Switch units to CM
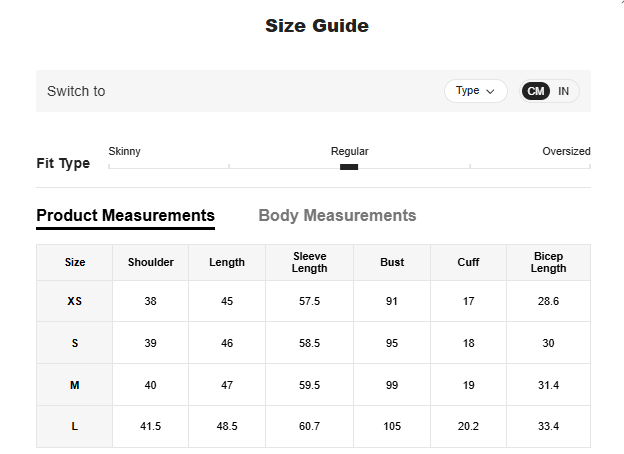624x454 pixels. (536, 91)
